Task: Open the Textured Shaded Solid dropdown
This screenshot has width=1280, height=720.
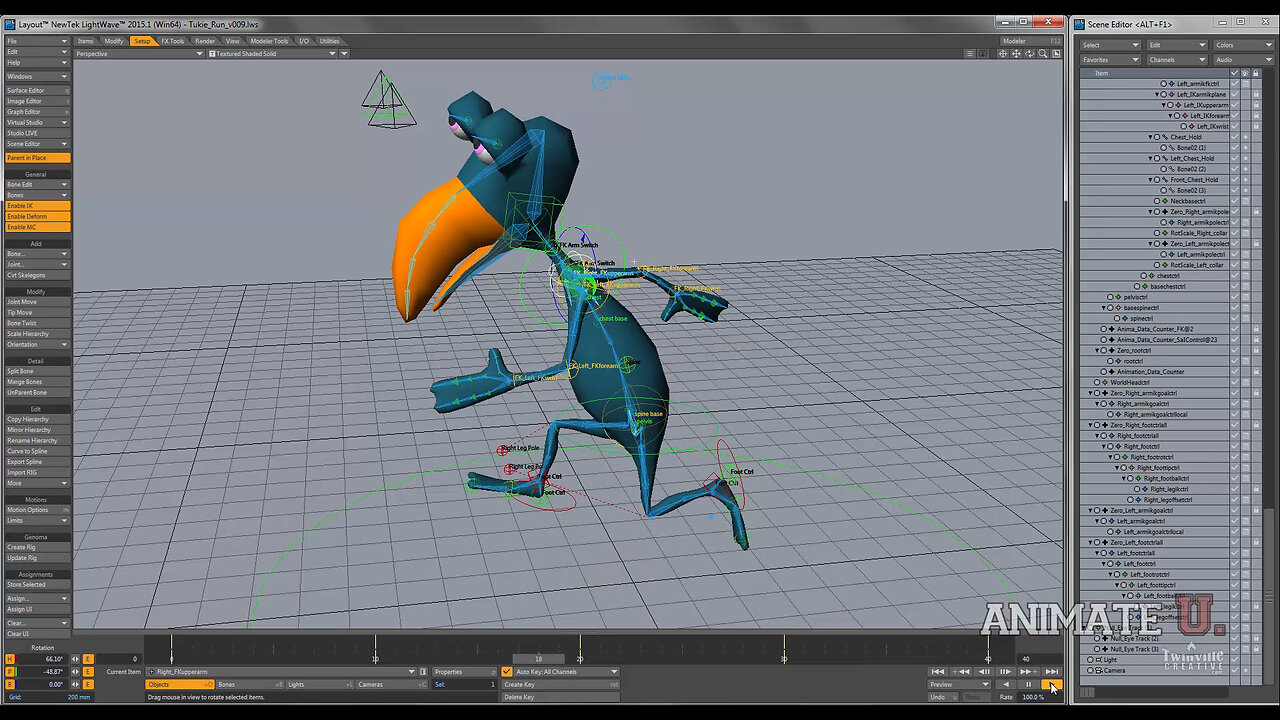Action: click(272, 54)
